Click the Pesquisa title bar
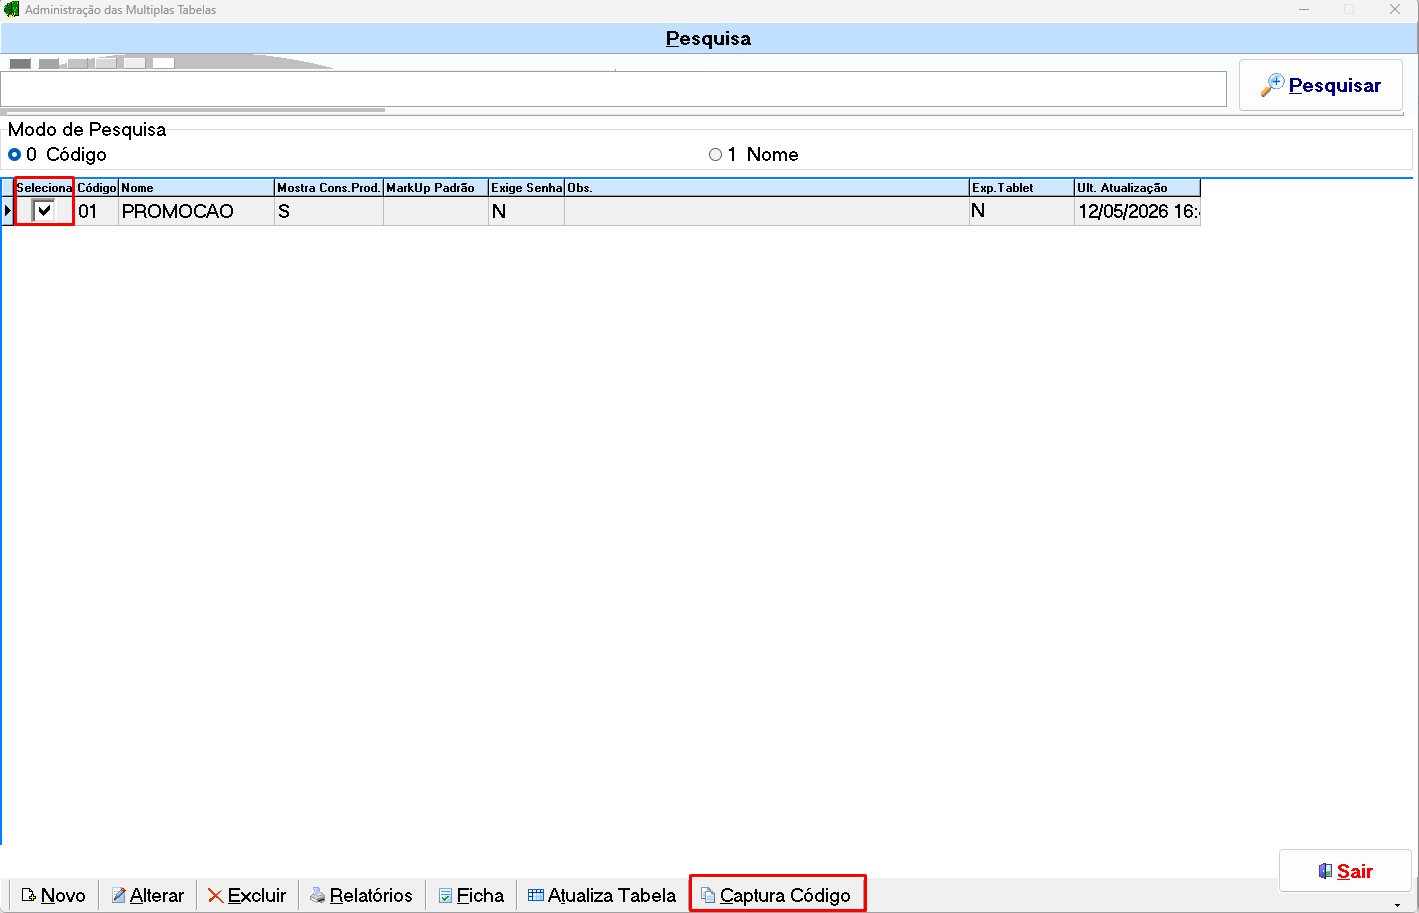Image resolution: width=1419 pixels, height=913 pixels. point(709,38)
